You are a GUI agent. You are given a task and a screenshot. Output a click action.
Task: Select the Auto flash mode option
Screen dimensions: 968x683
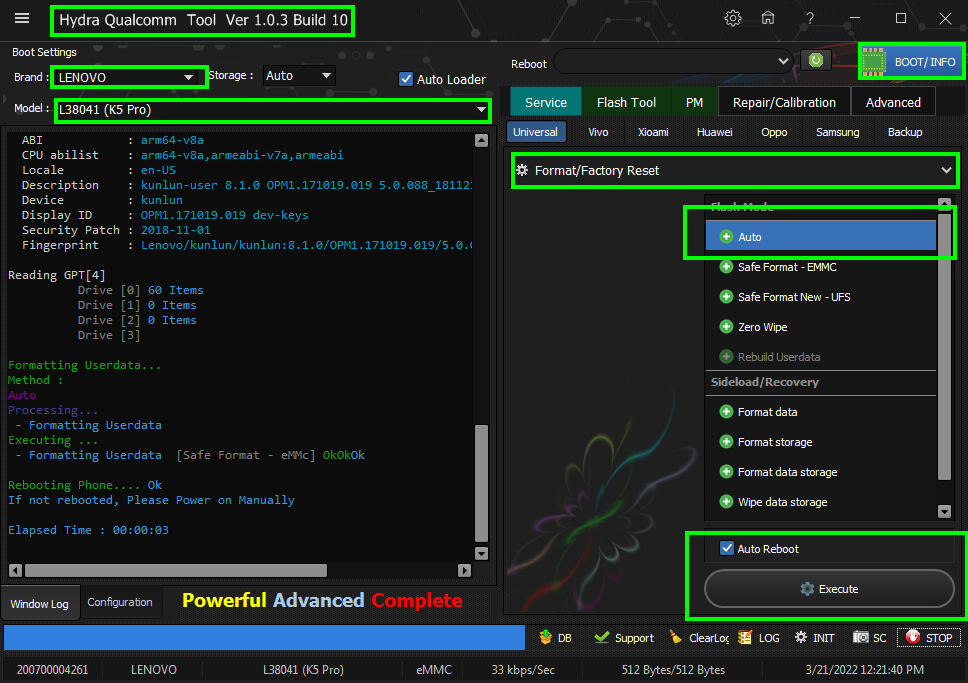click(x=820, y=237)
